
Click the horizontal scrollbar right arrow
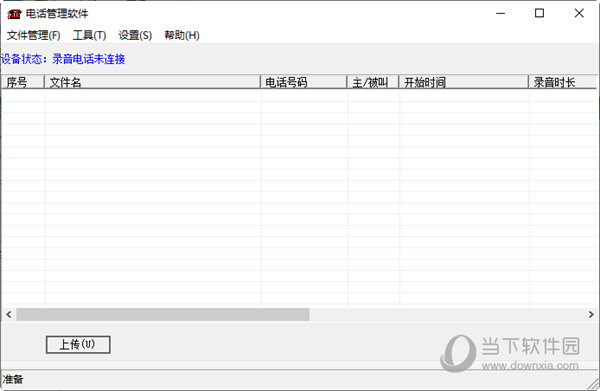[591, 314]
